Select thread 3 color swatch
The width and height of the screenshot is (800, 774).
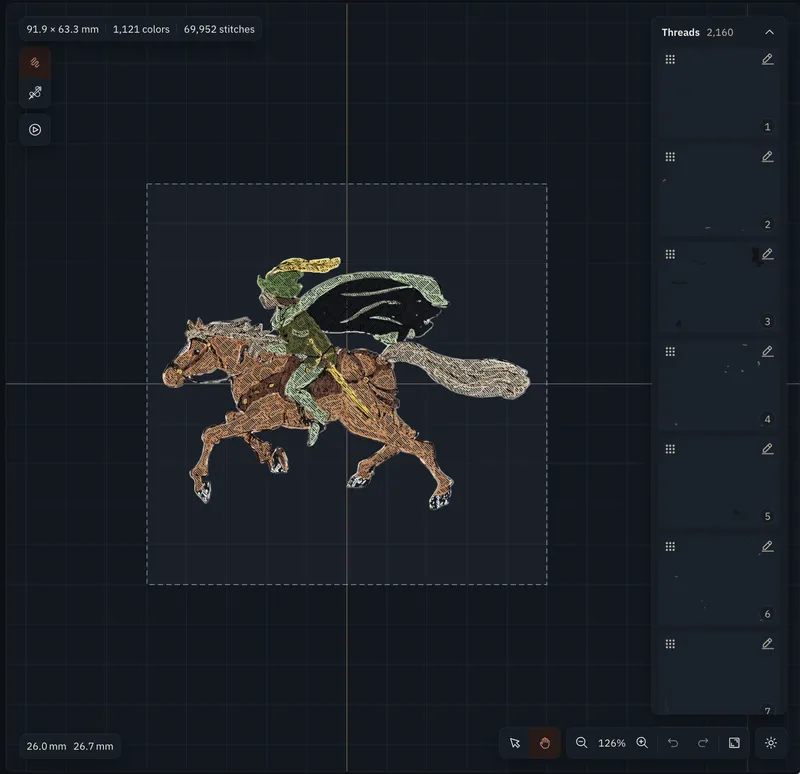719,288
